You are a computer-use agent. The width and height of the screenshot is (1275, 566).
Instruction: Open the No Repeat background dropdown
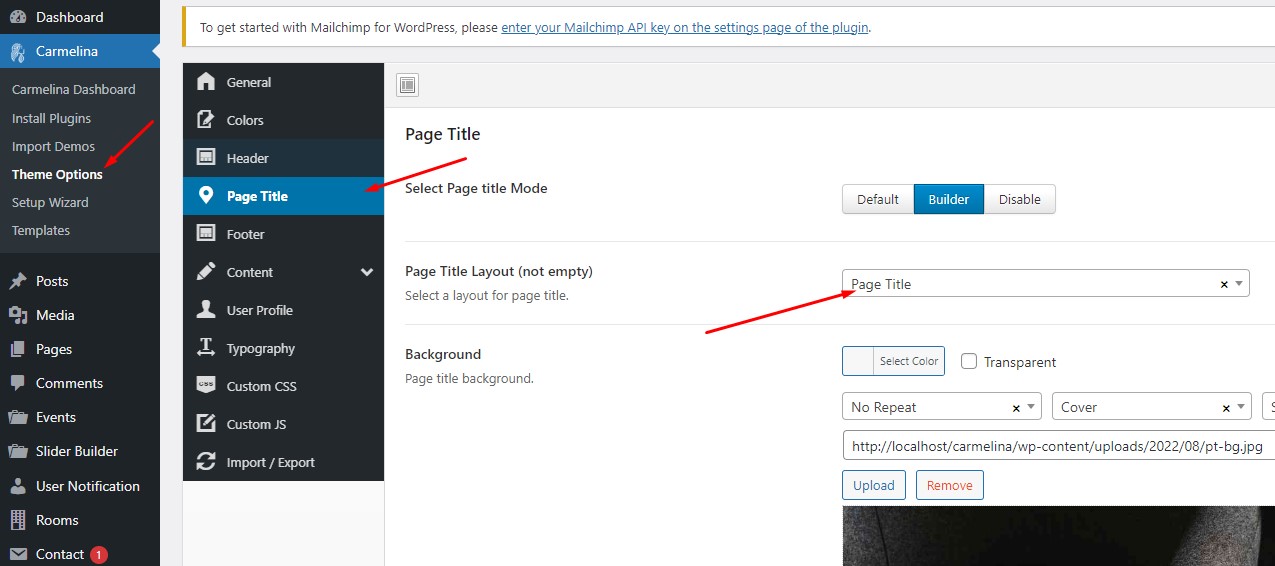pos(940,407)
